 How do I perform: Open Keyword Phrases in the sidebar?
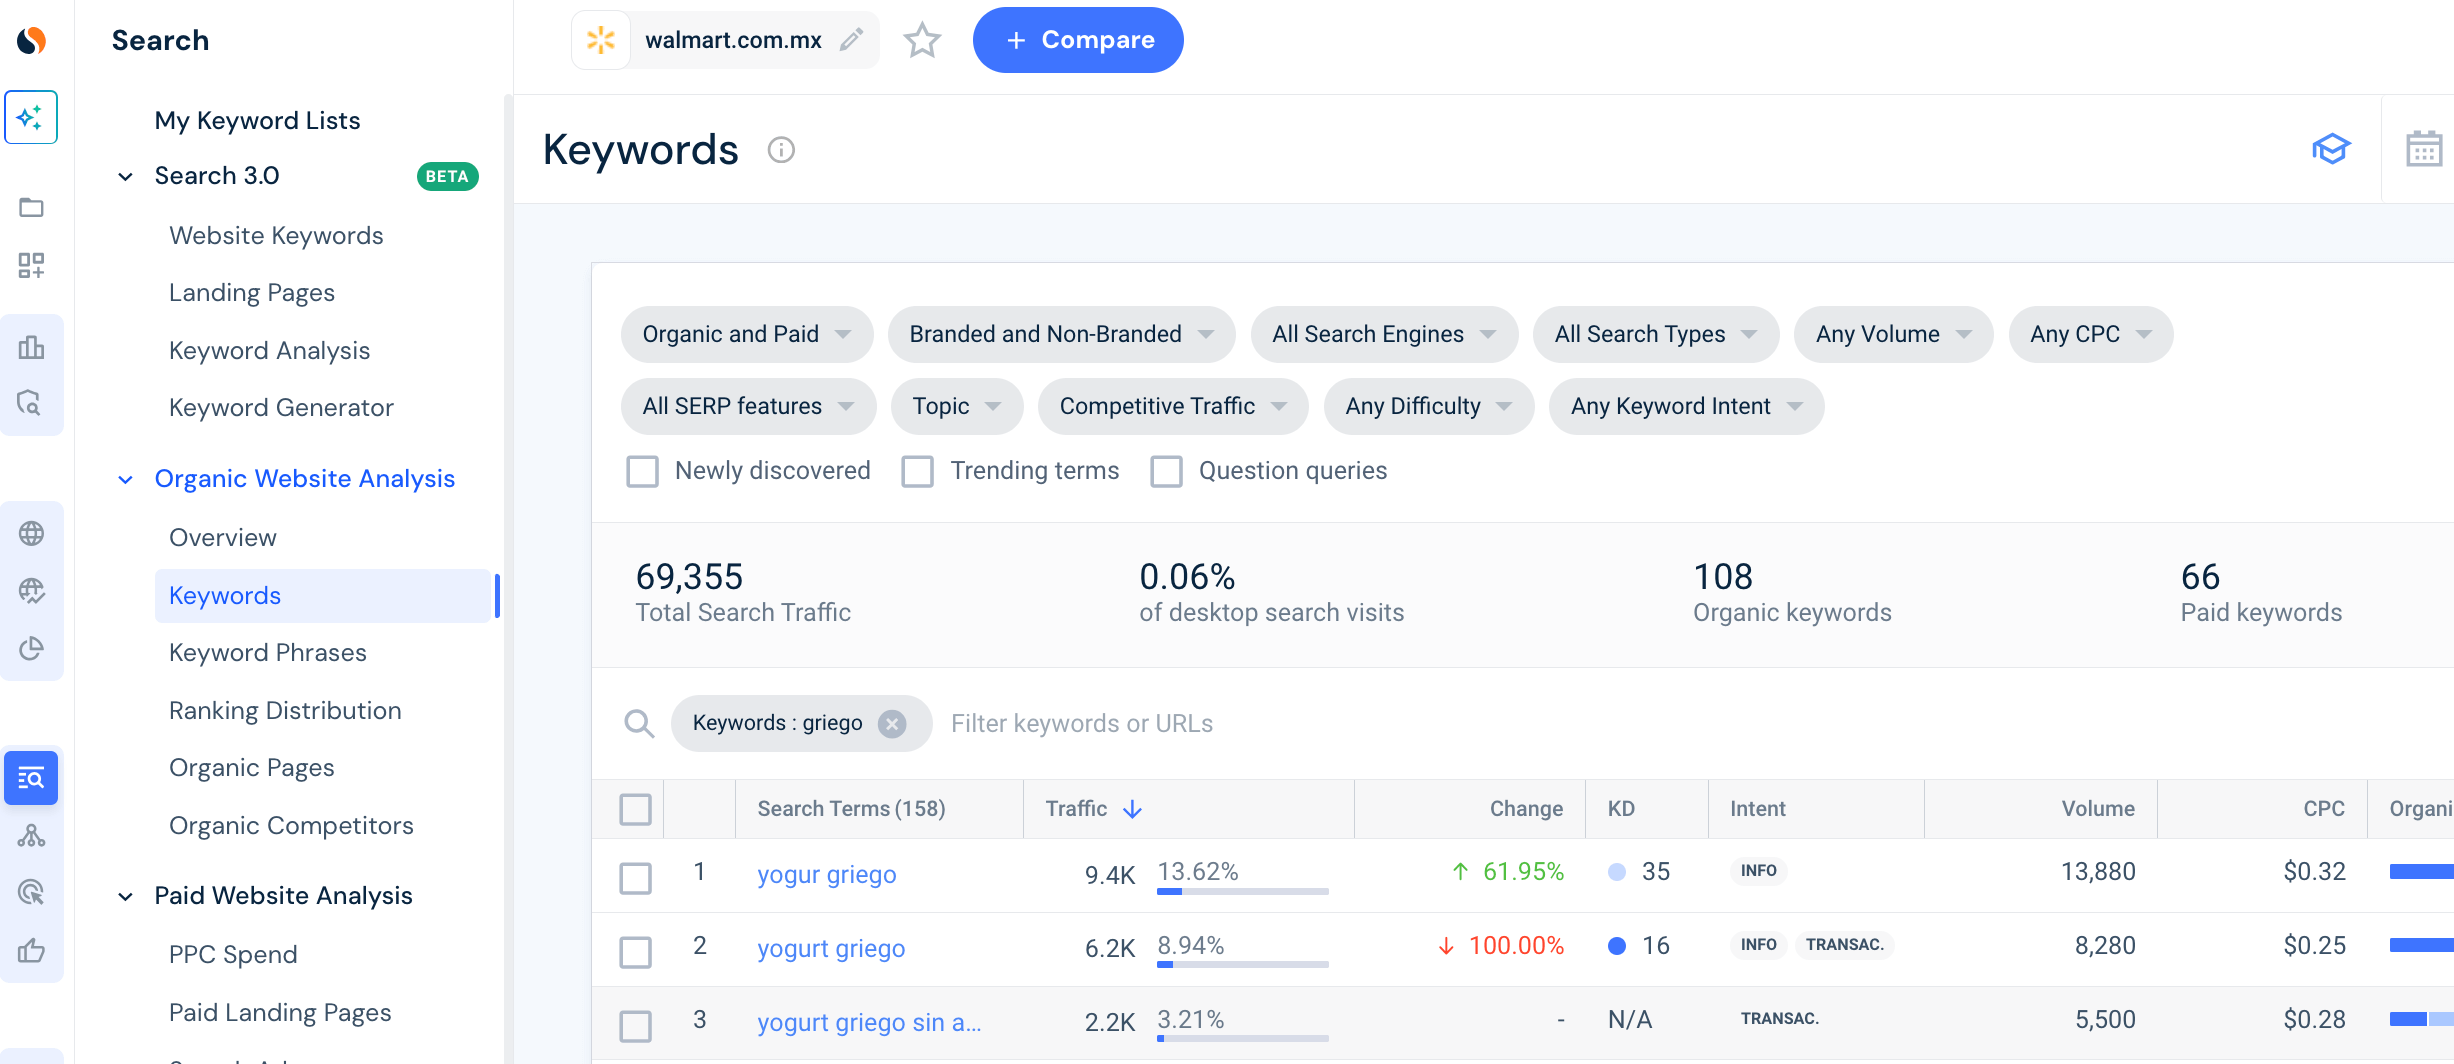click(x=268, y=653)
